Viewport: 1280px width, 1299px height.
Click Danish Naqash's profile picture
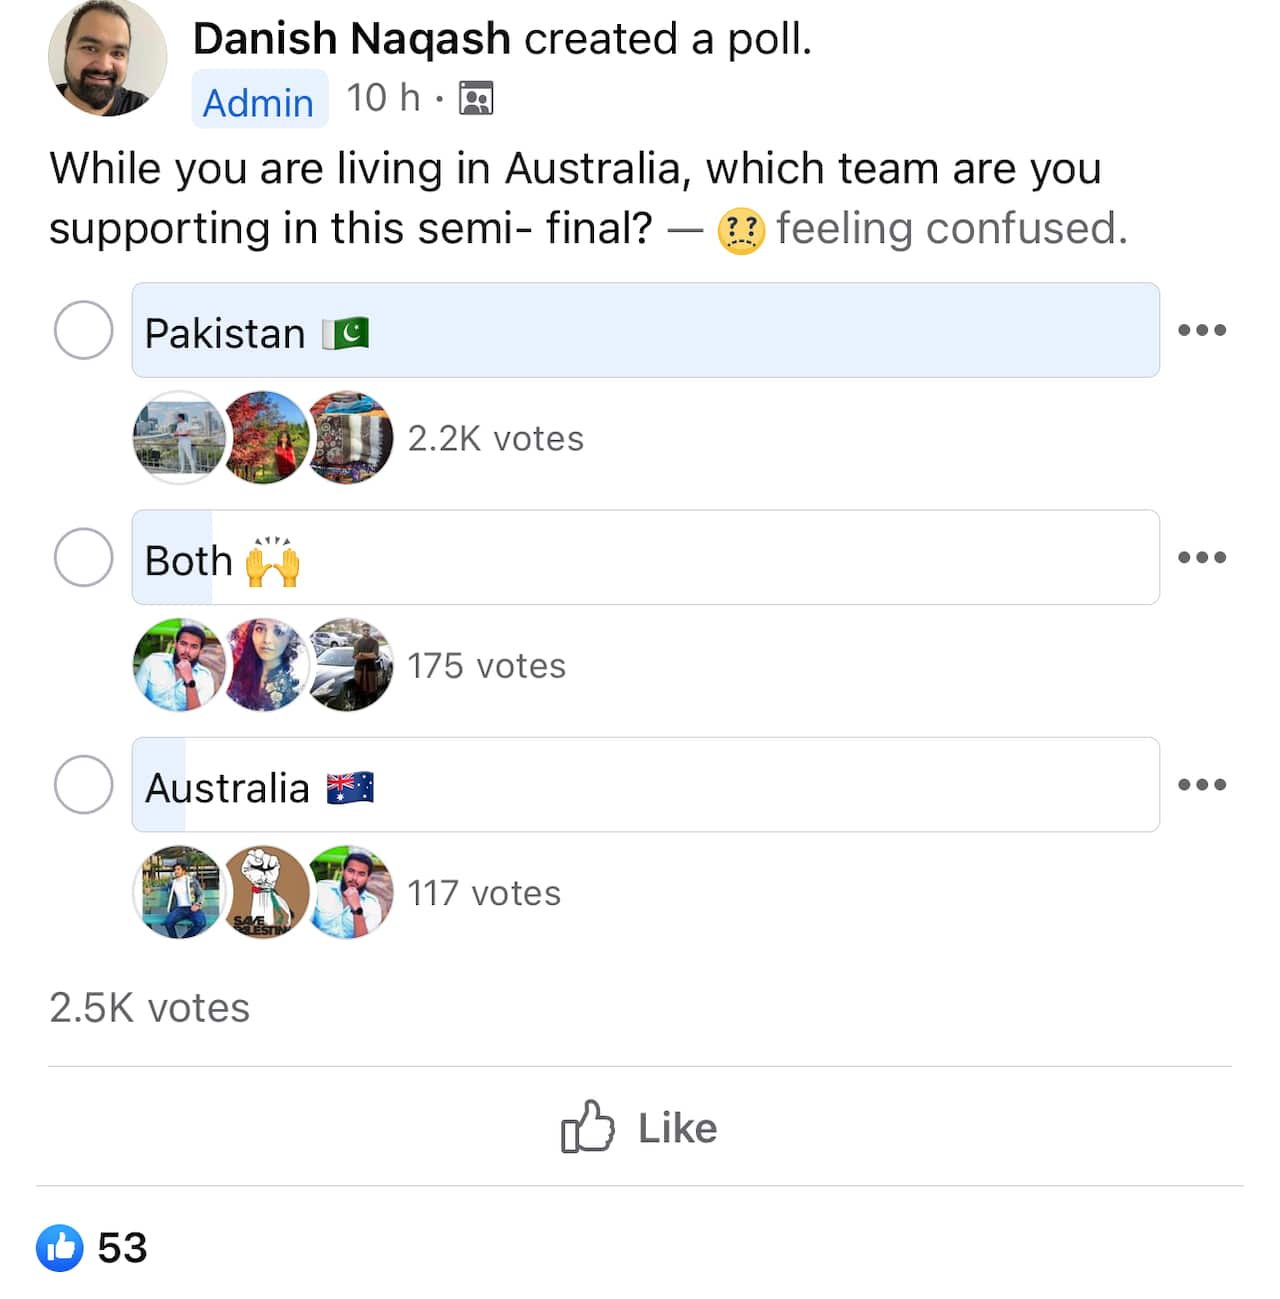click(x=107, y=58)
